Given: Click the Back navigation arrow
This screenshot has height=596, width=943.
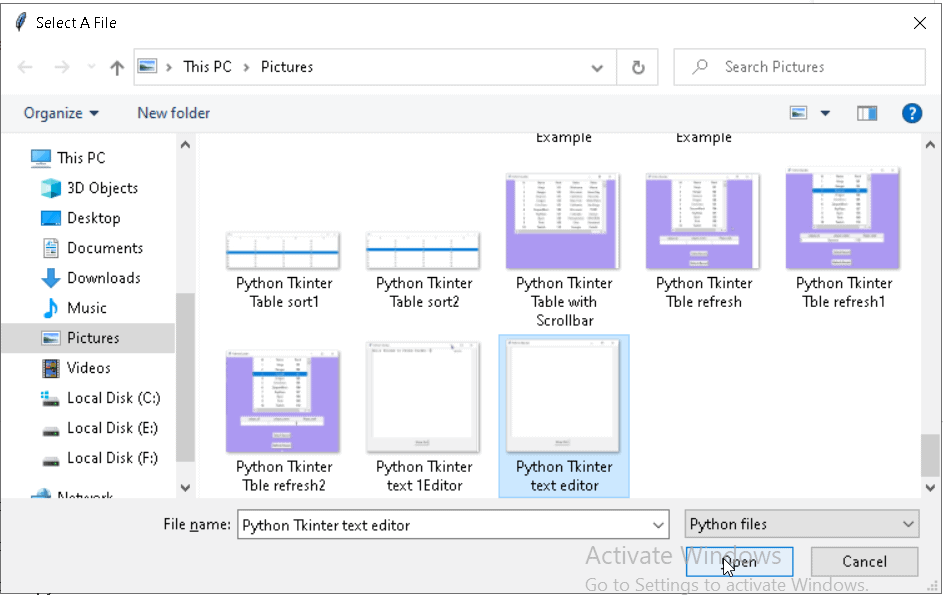Looking at the screenshot, I should [x=26, y=67].
